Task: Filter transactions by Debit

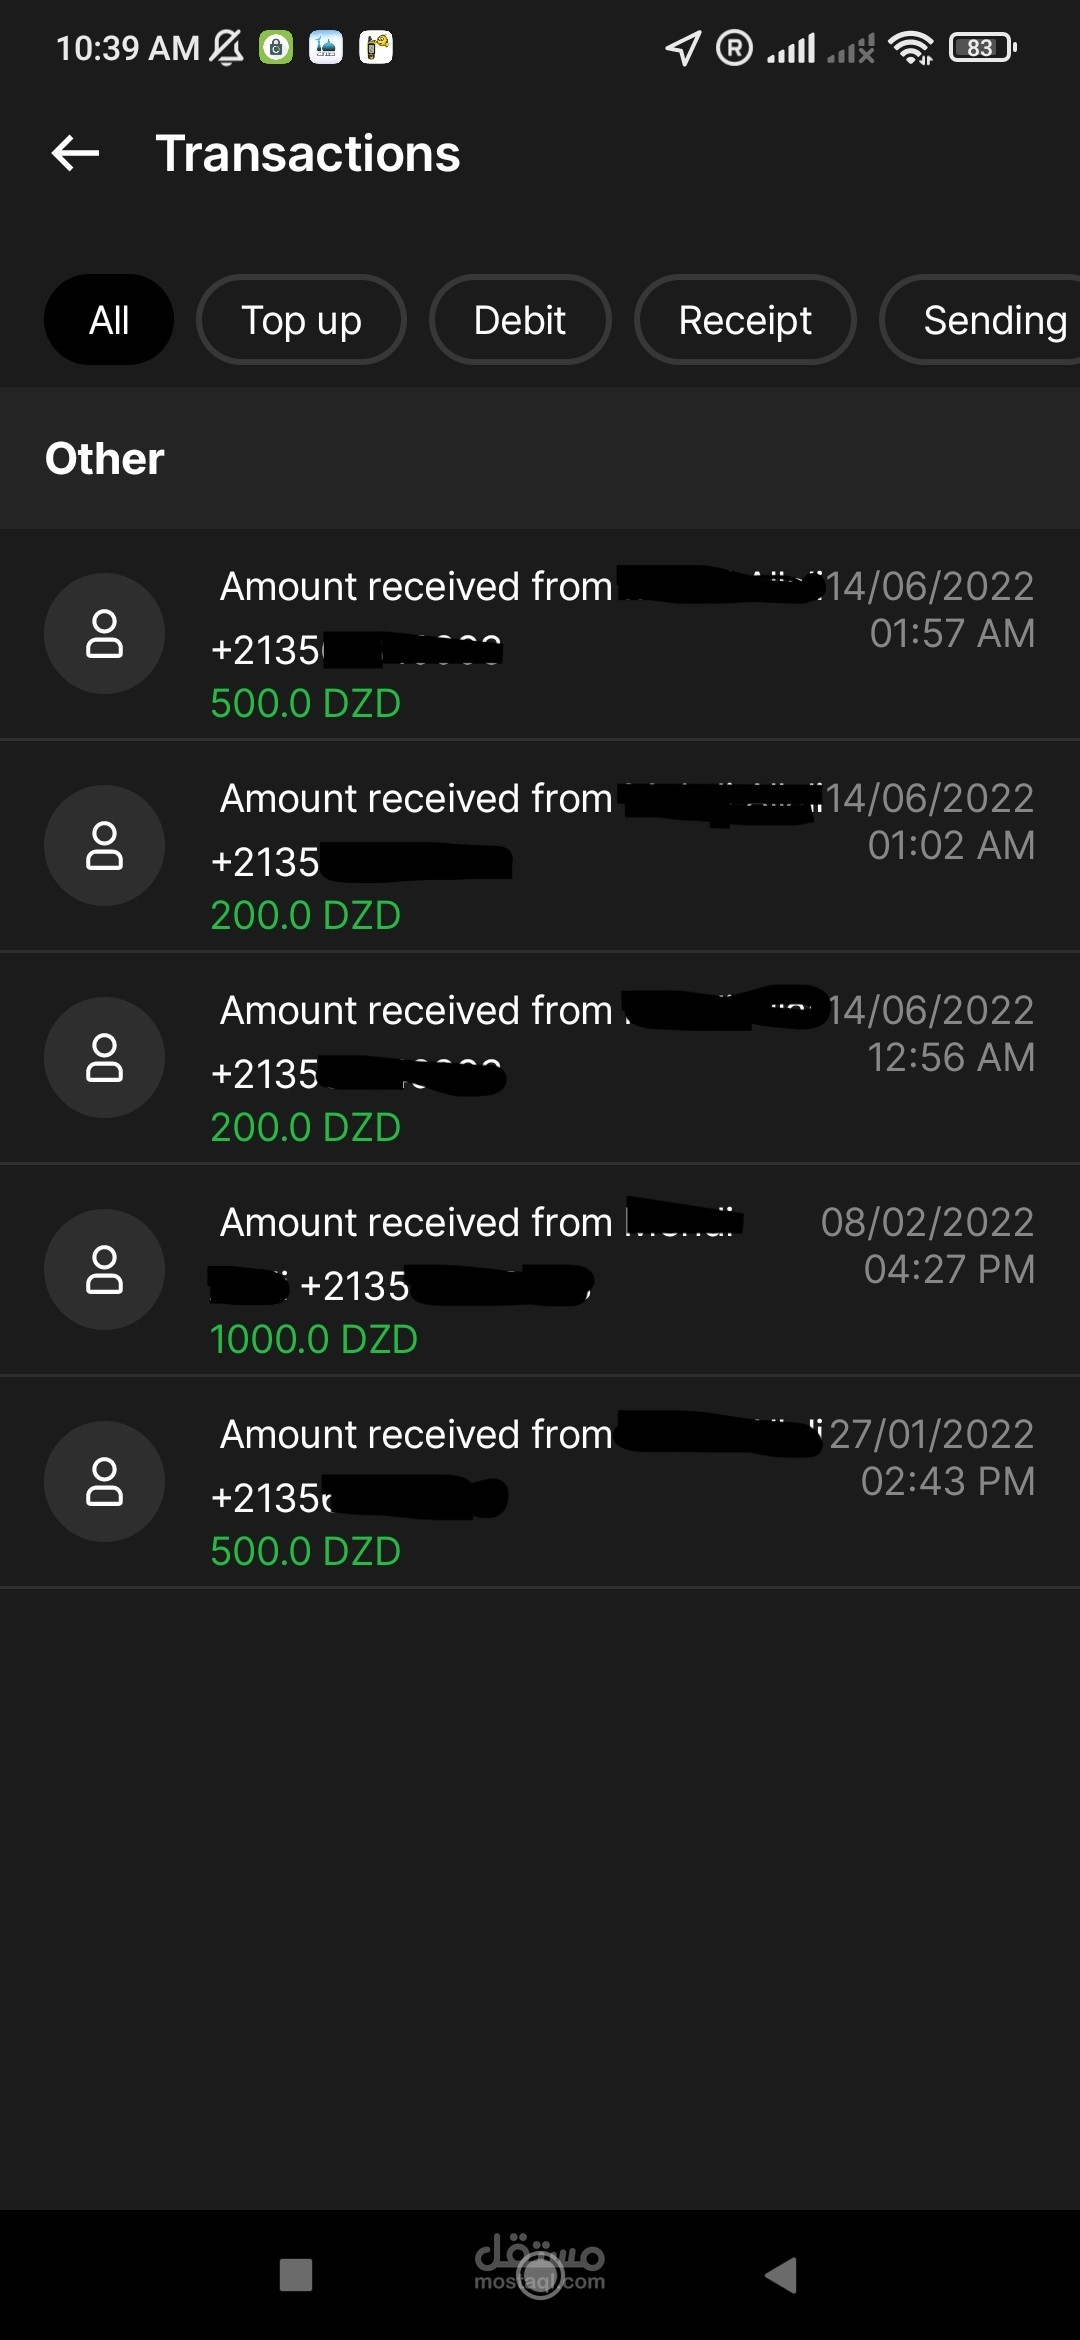Action: pos(519,320)
